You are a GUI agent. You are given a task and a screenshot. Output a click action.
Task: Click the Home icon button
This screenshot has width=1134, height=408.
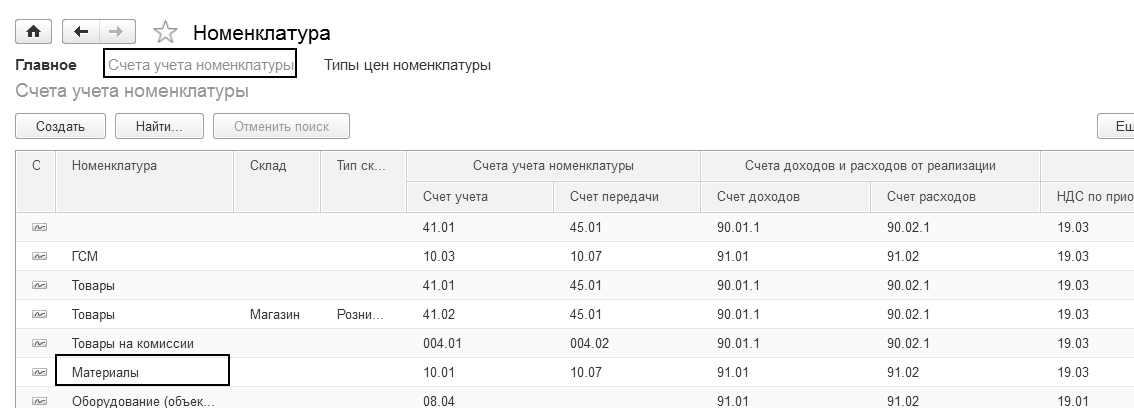33,32
